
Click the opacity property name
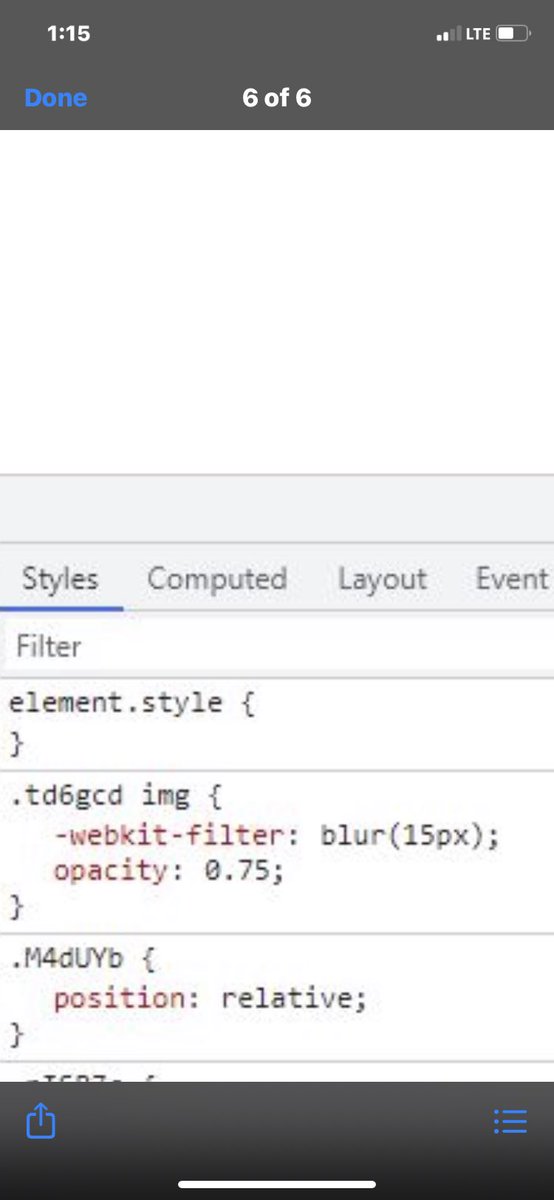(110, 871)
